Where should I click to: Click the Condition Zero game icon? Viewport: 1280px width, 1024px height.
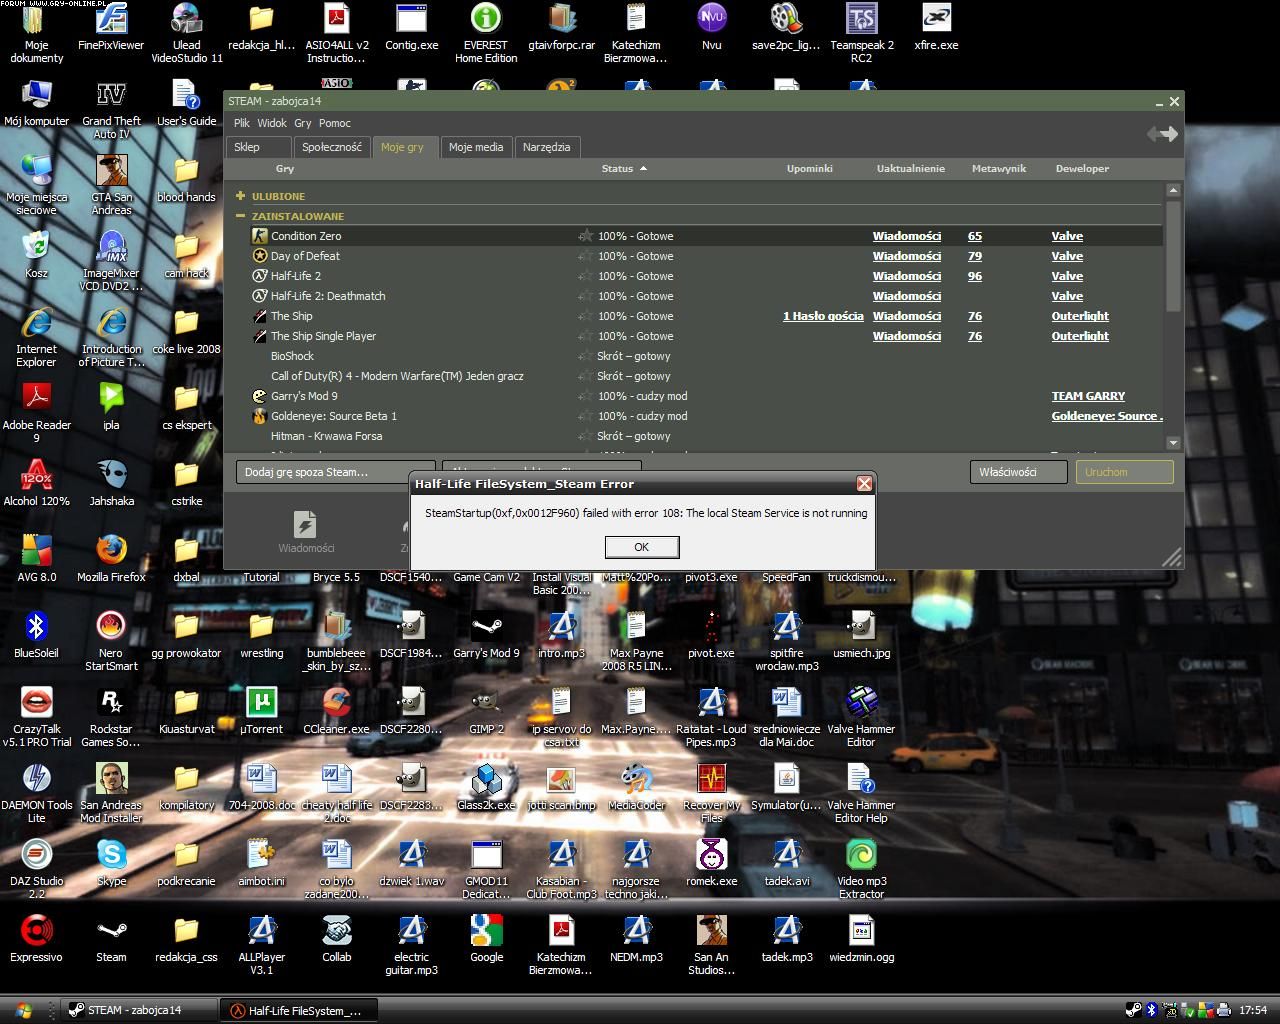[259, 236]
